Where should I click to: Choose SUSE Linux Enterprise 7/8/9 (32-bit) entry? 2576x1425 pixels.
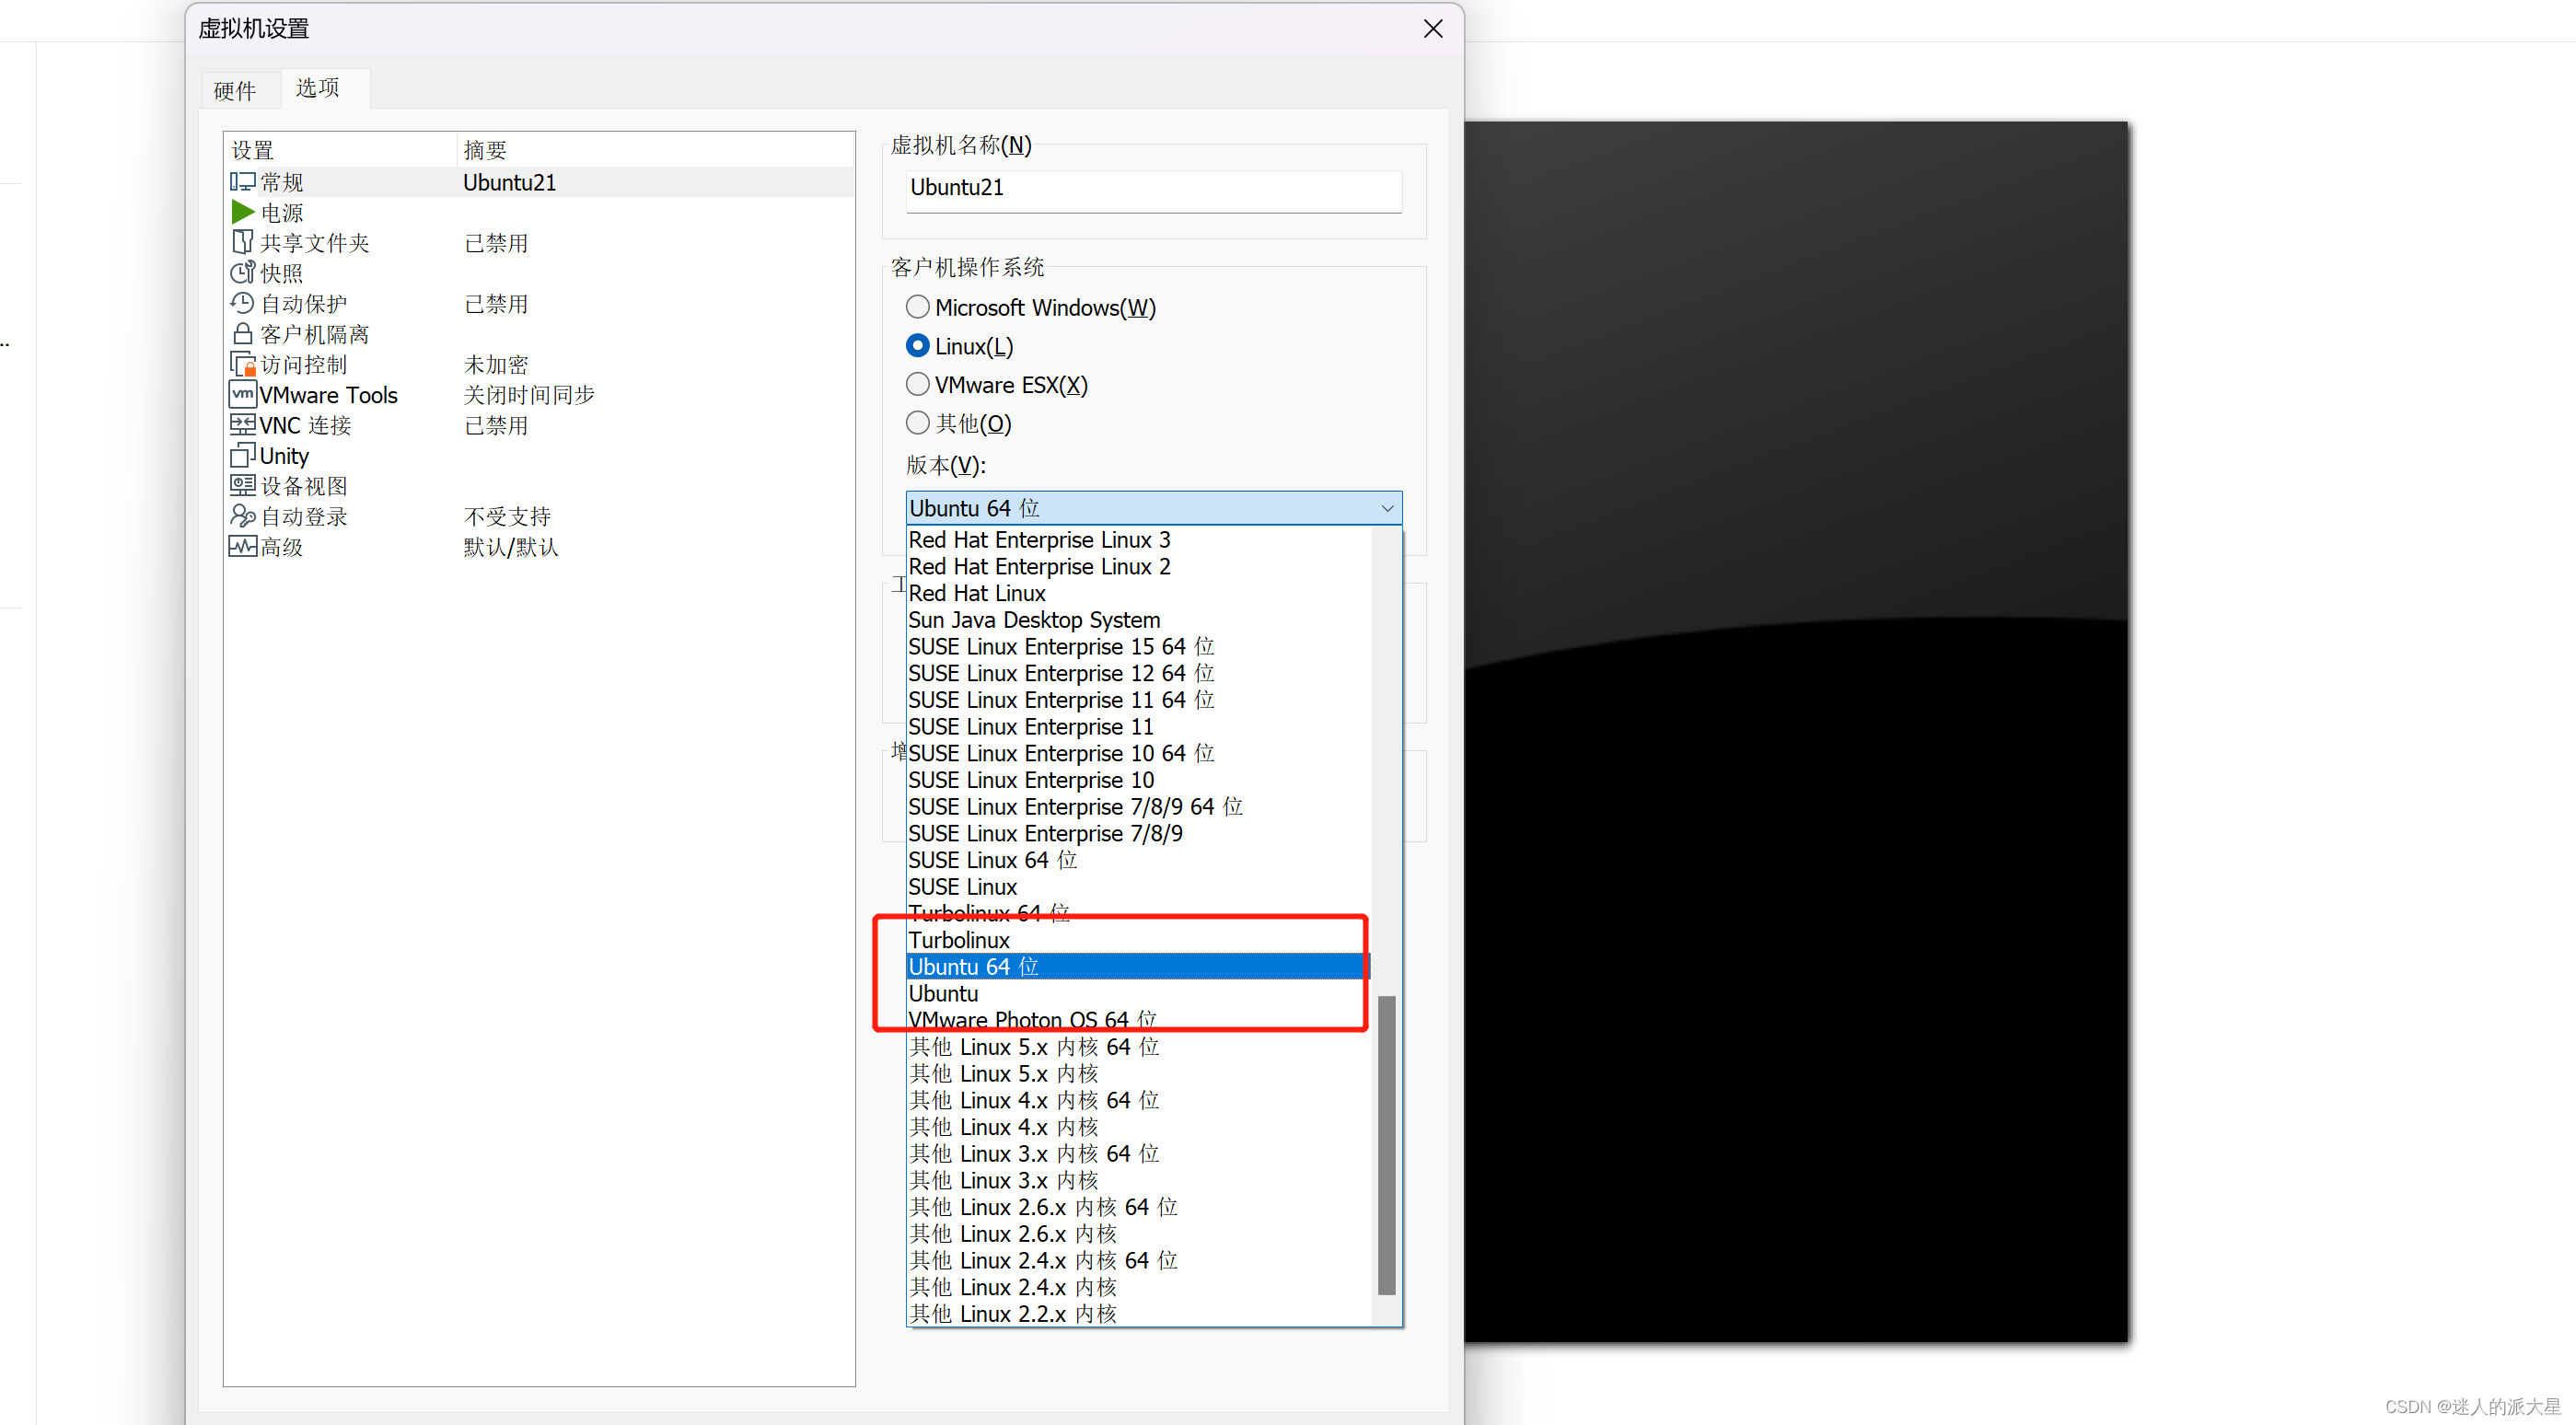coord(1139,833)
